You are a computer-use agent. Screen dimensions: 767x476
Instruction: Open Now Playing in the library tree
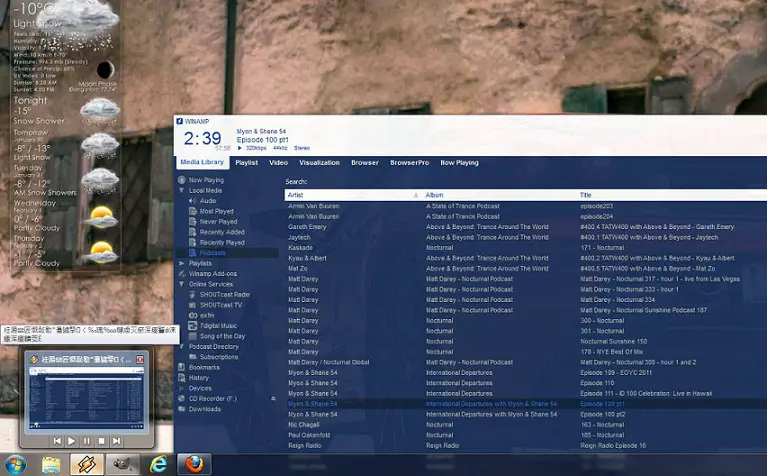206,180
